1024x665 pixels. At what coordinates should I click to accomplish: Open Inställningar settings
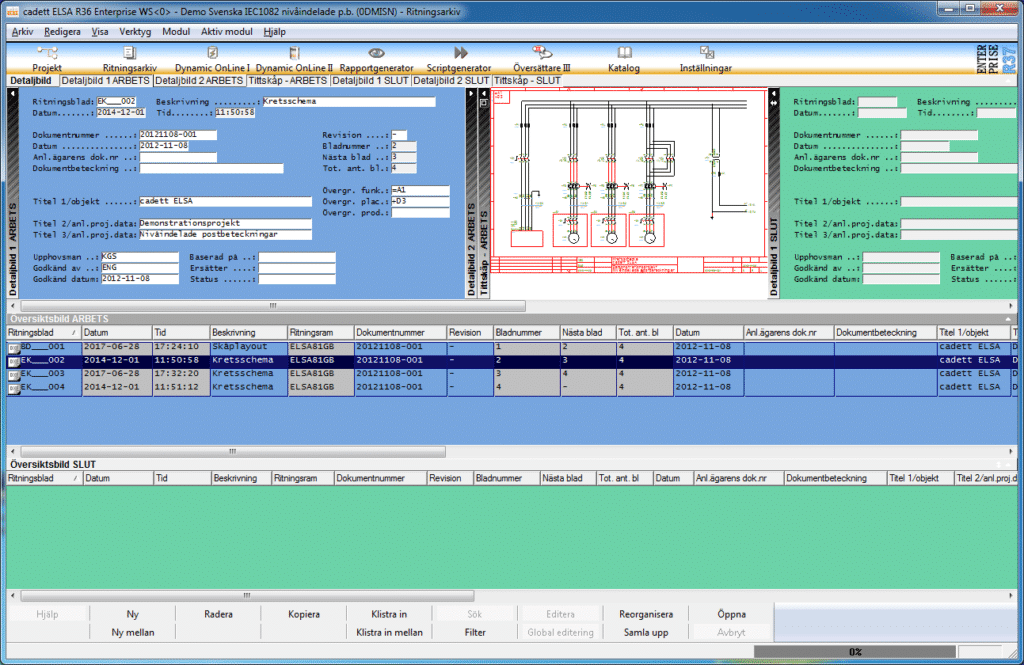coord(706,59)
